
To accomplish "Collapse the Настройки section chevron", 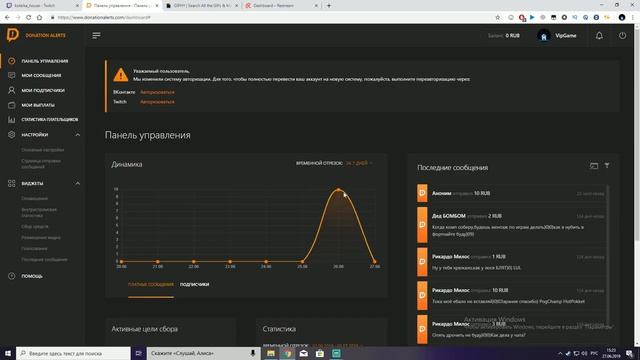I will click(78, 135).
